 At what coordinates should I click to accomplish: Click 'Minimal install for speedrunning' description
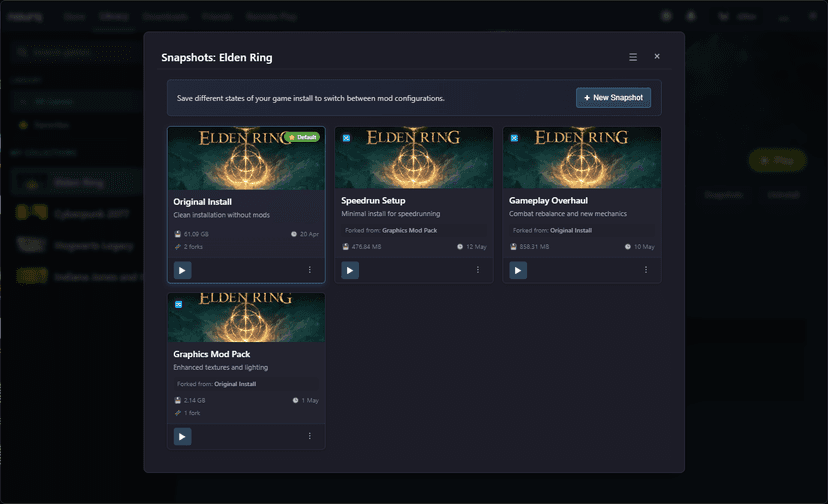tap(391, 214)
